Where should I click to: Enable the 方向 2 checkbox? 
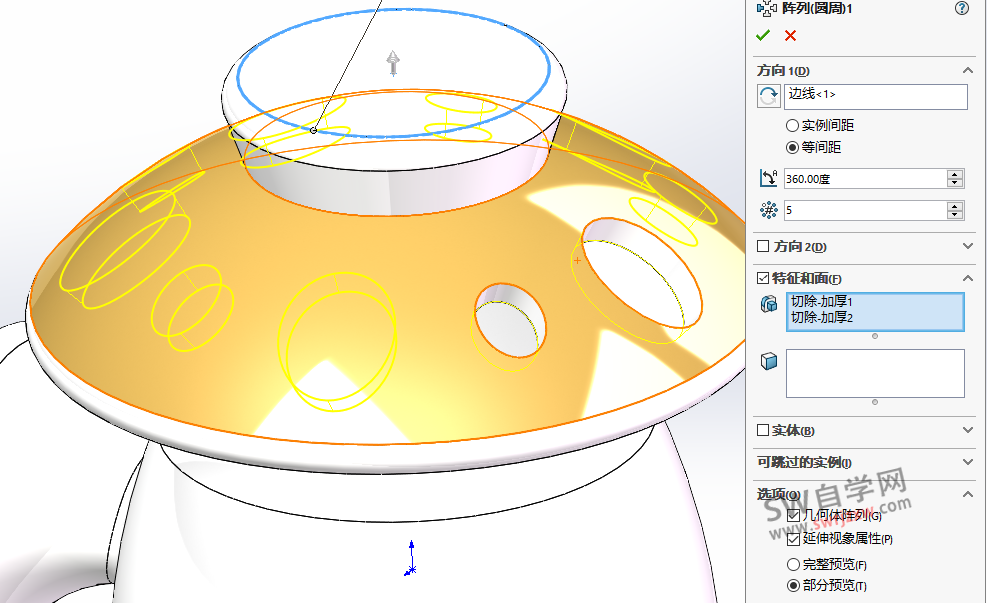pos(764,246)
